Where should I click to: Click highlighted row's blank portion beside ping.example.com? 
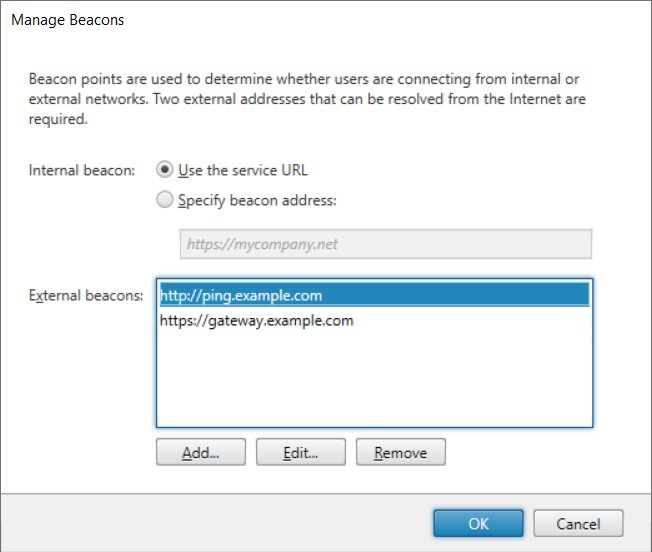click(456, 295)
